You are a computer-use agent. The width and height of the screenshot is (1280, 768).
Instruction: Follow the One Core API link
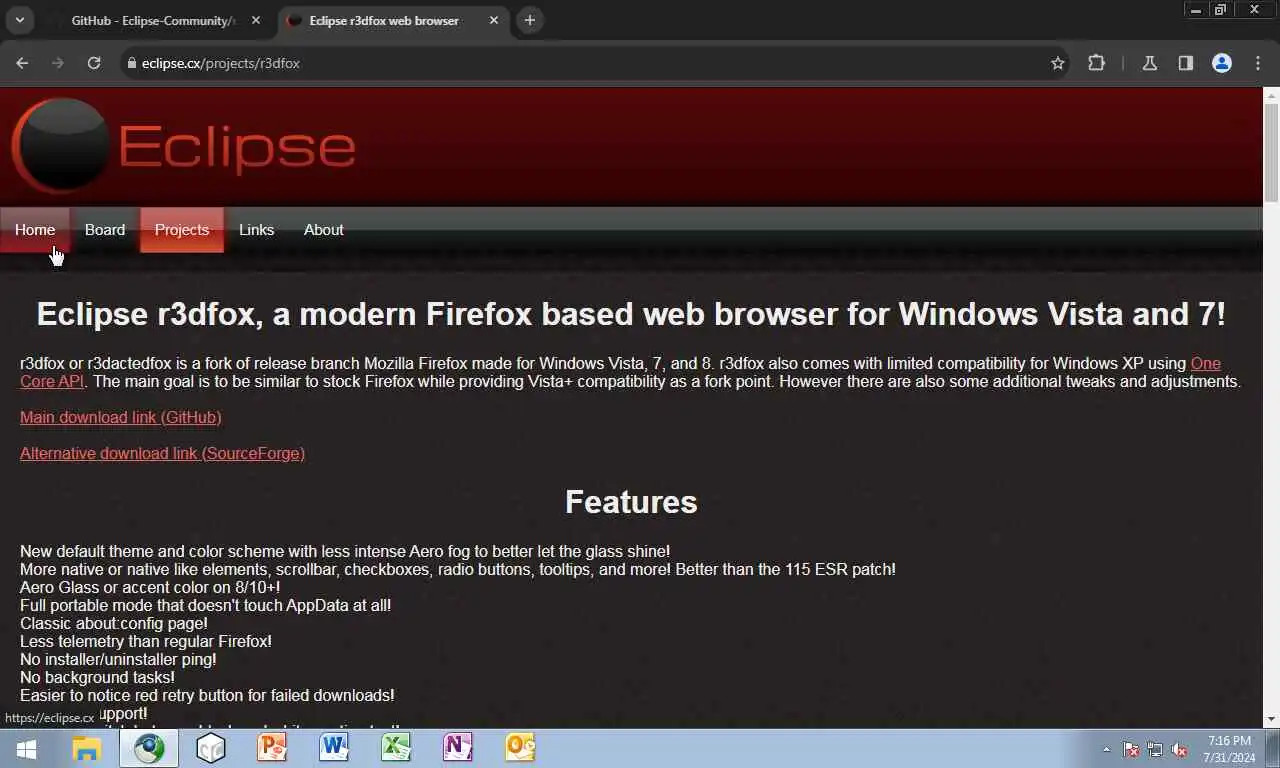(x=1205, y=363)
